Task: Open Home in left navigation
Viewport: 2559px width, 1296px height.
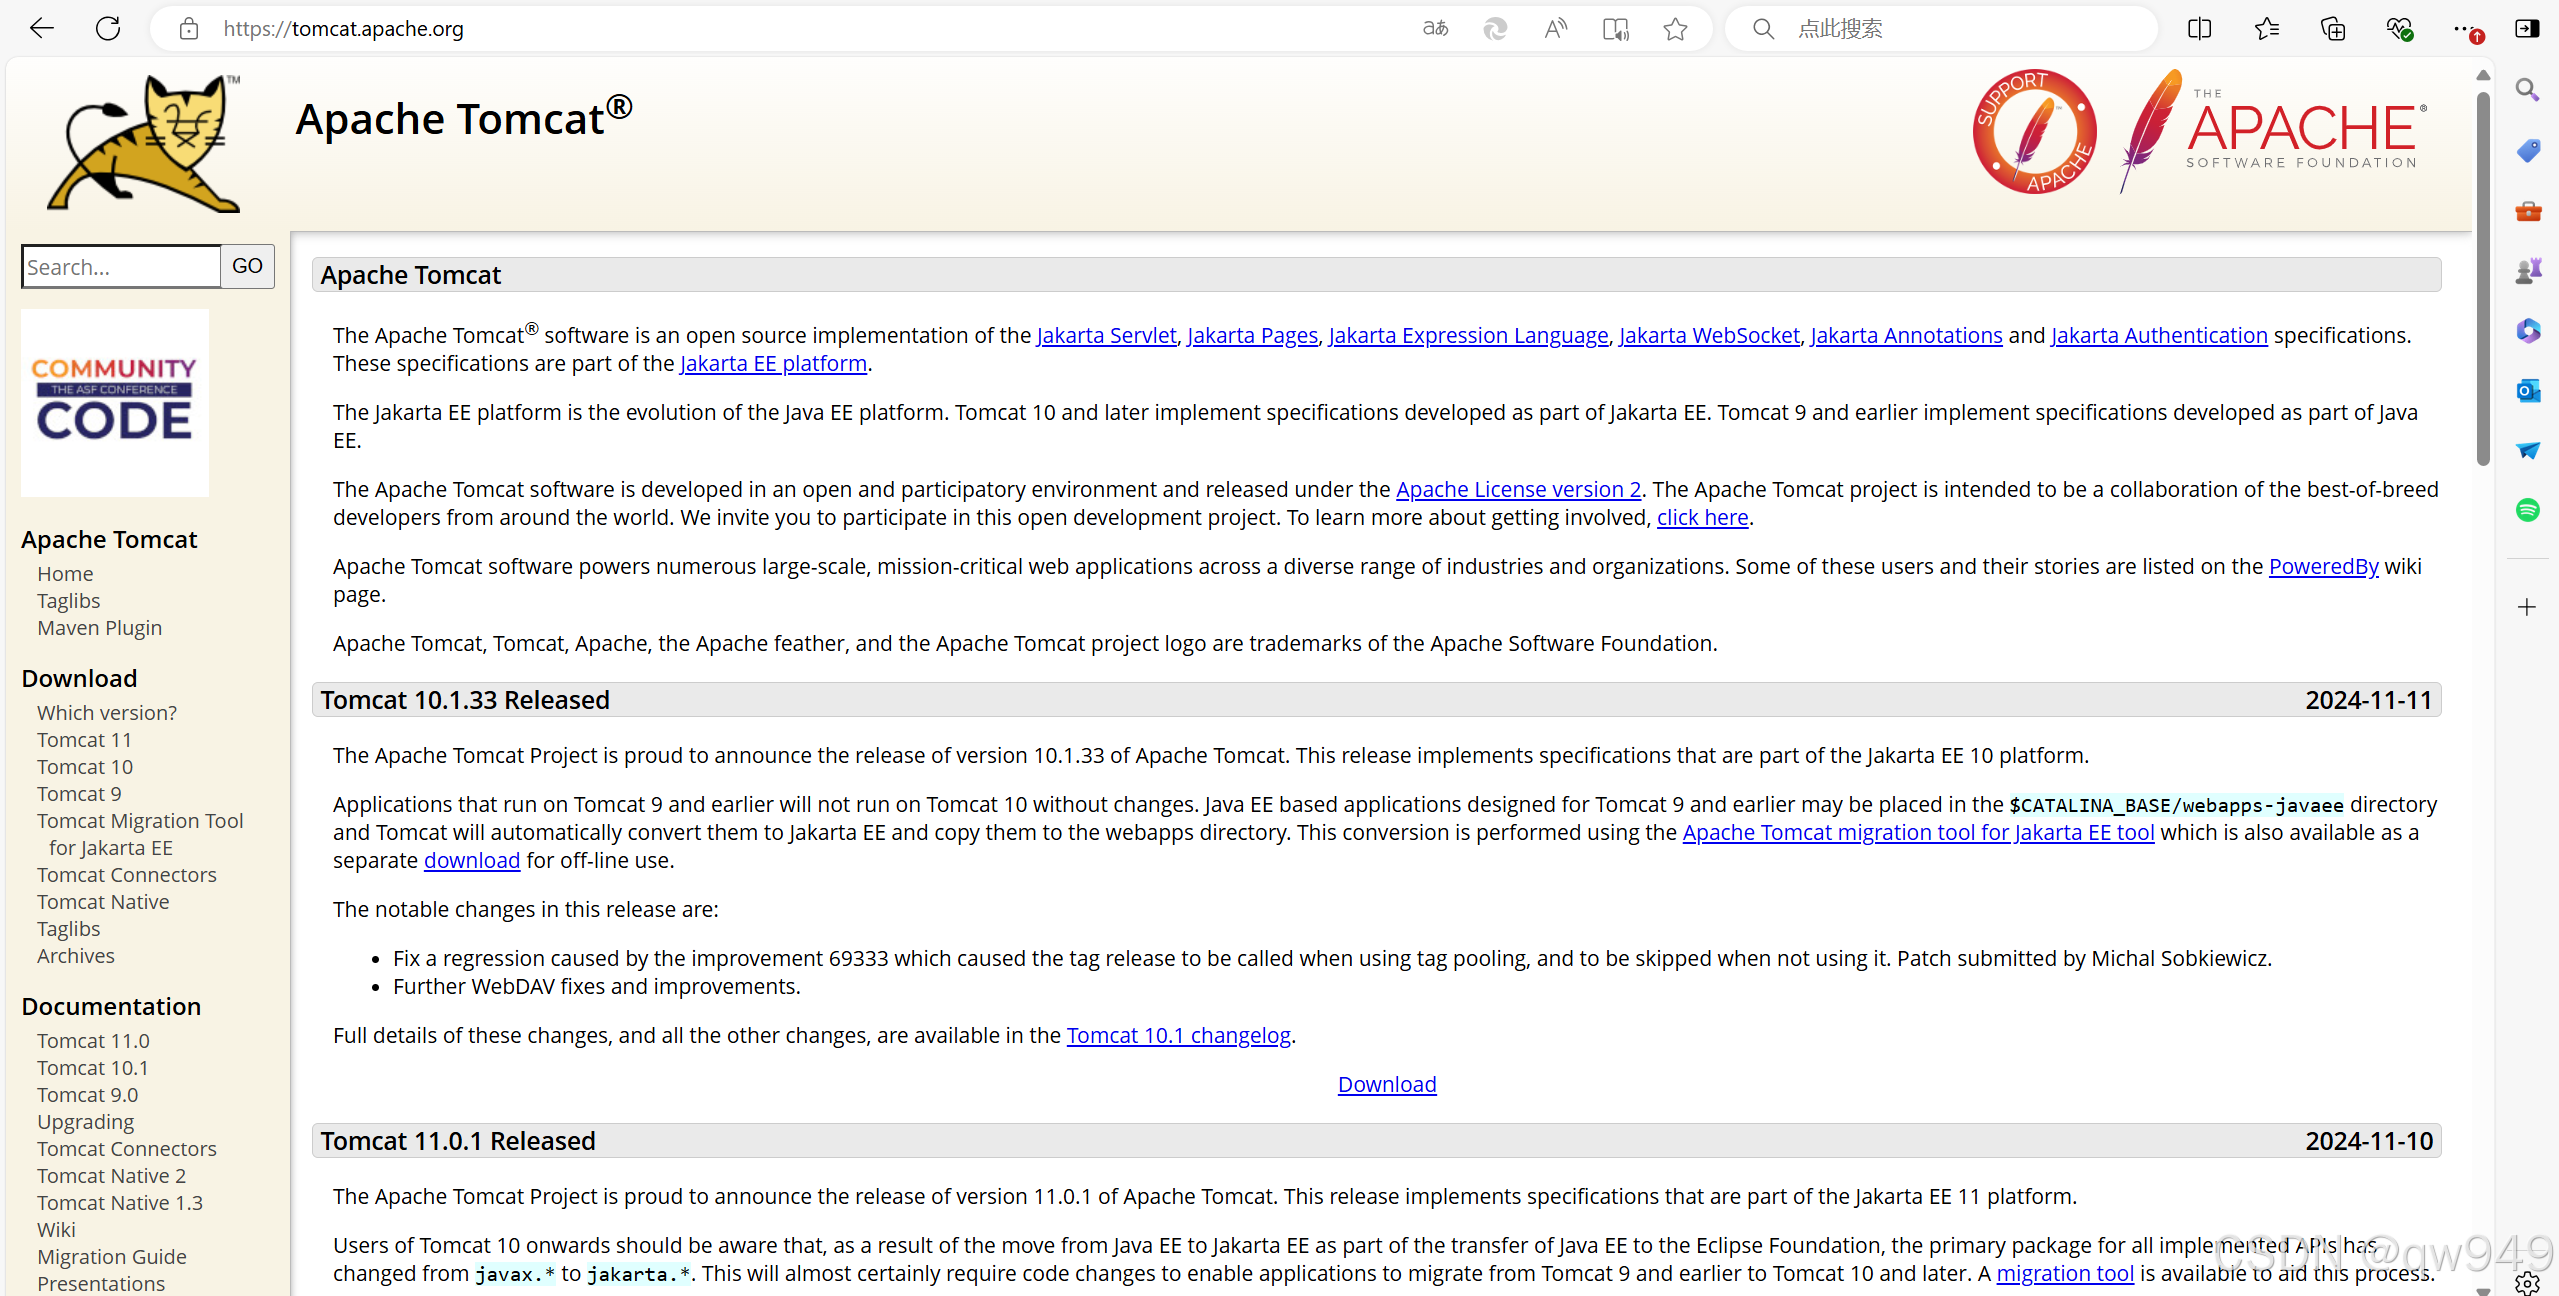Action: 65,574
